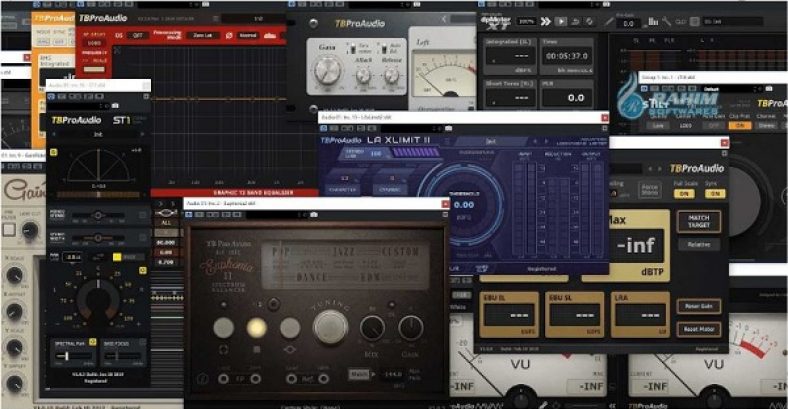Click Euphonia's lit yellow middle mode button
788x409 pixels.
pyautogui.click(x=256, y=328)
